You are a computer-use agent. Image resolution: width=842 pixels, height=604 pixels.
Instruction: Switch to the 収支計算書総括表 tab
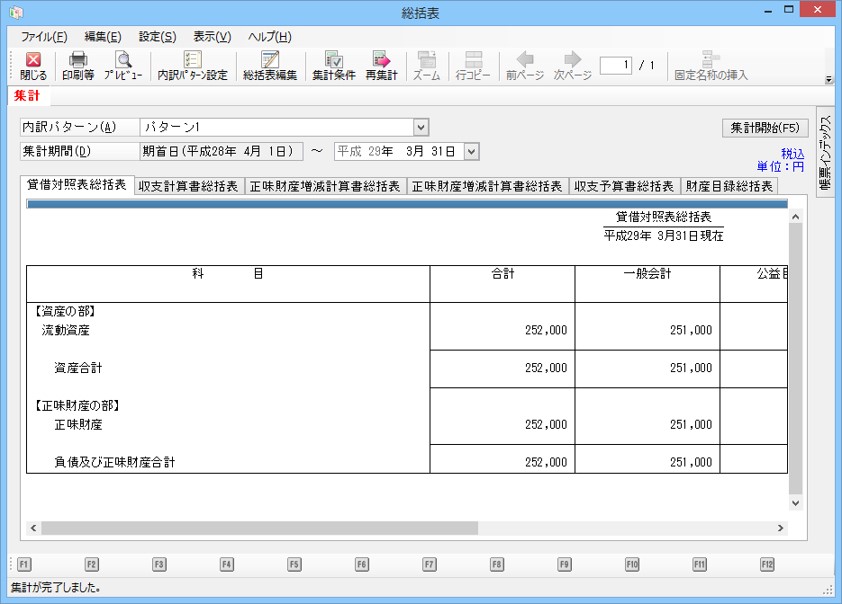pos(188,186)
